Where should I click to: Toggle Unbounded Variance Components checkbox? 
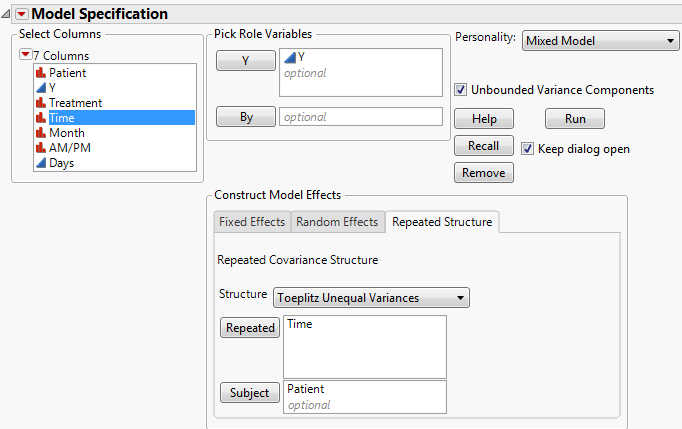461,90
